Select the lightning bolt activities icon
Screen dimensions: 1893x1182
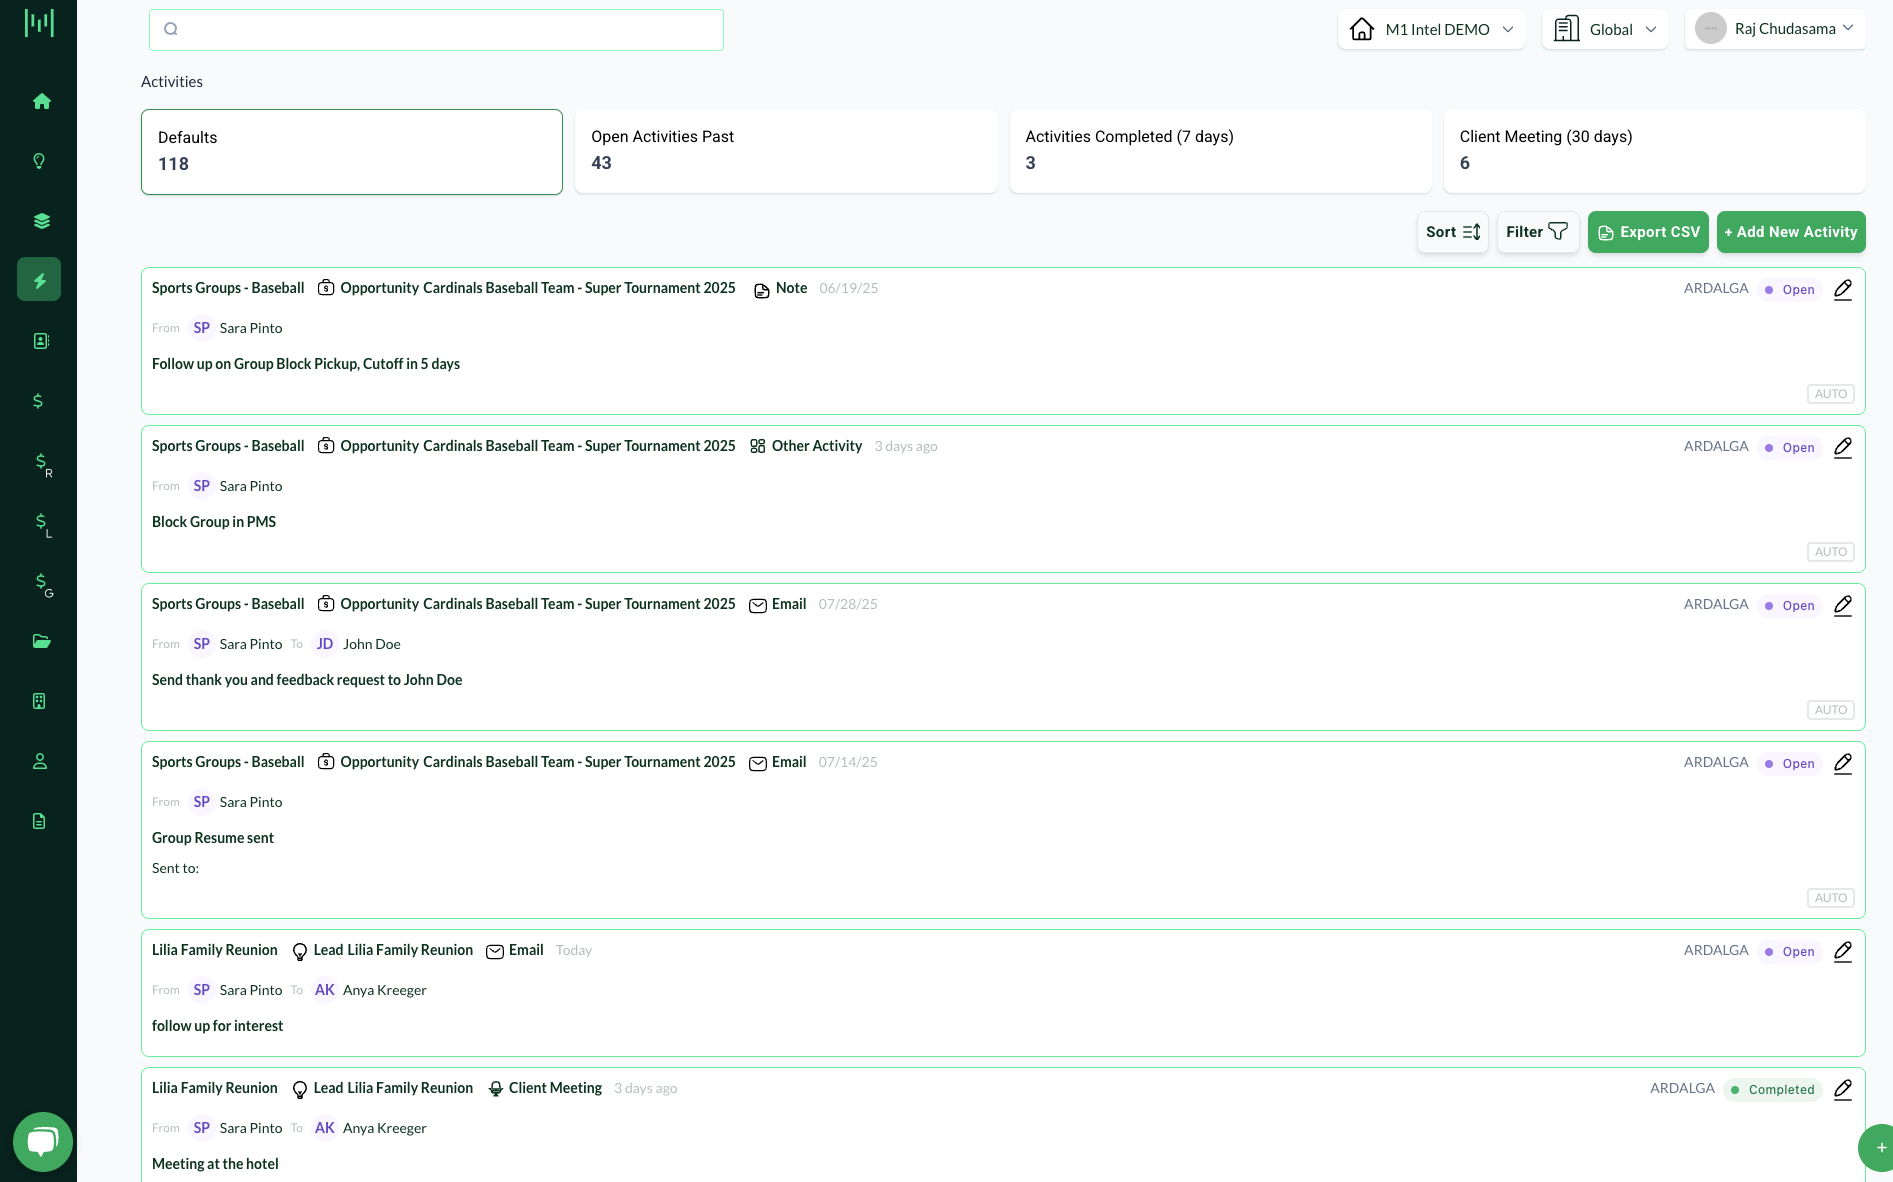(x=39, y=280)
